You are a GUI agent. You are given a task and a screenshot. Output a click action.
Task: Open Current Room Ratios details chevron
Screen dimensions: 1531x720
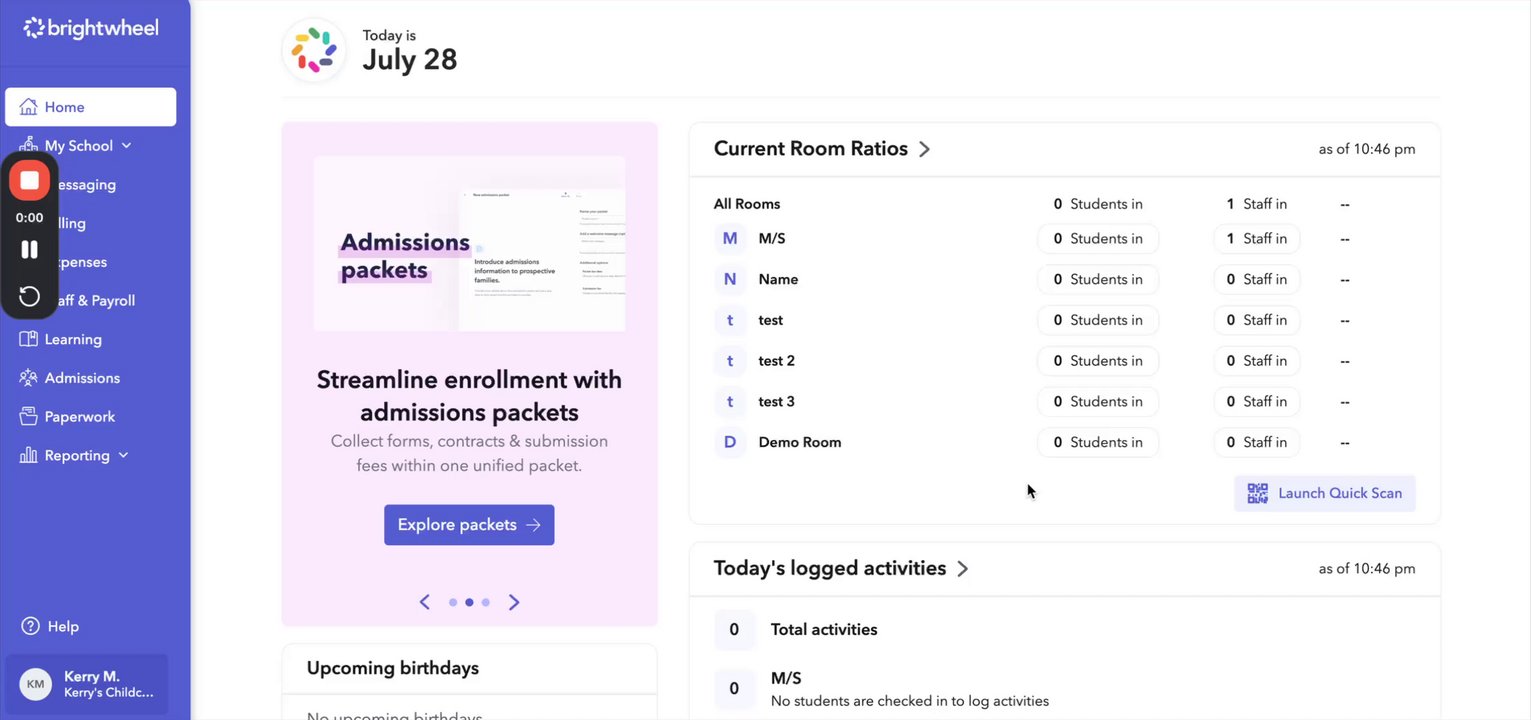[925, 149]
